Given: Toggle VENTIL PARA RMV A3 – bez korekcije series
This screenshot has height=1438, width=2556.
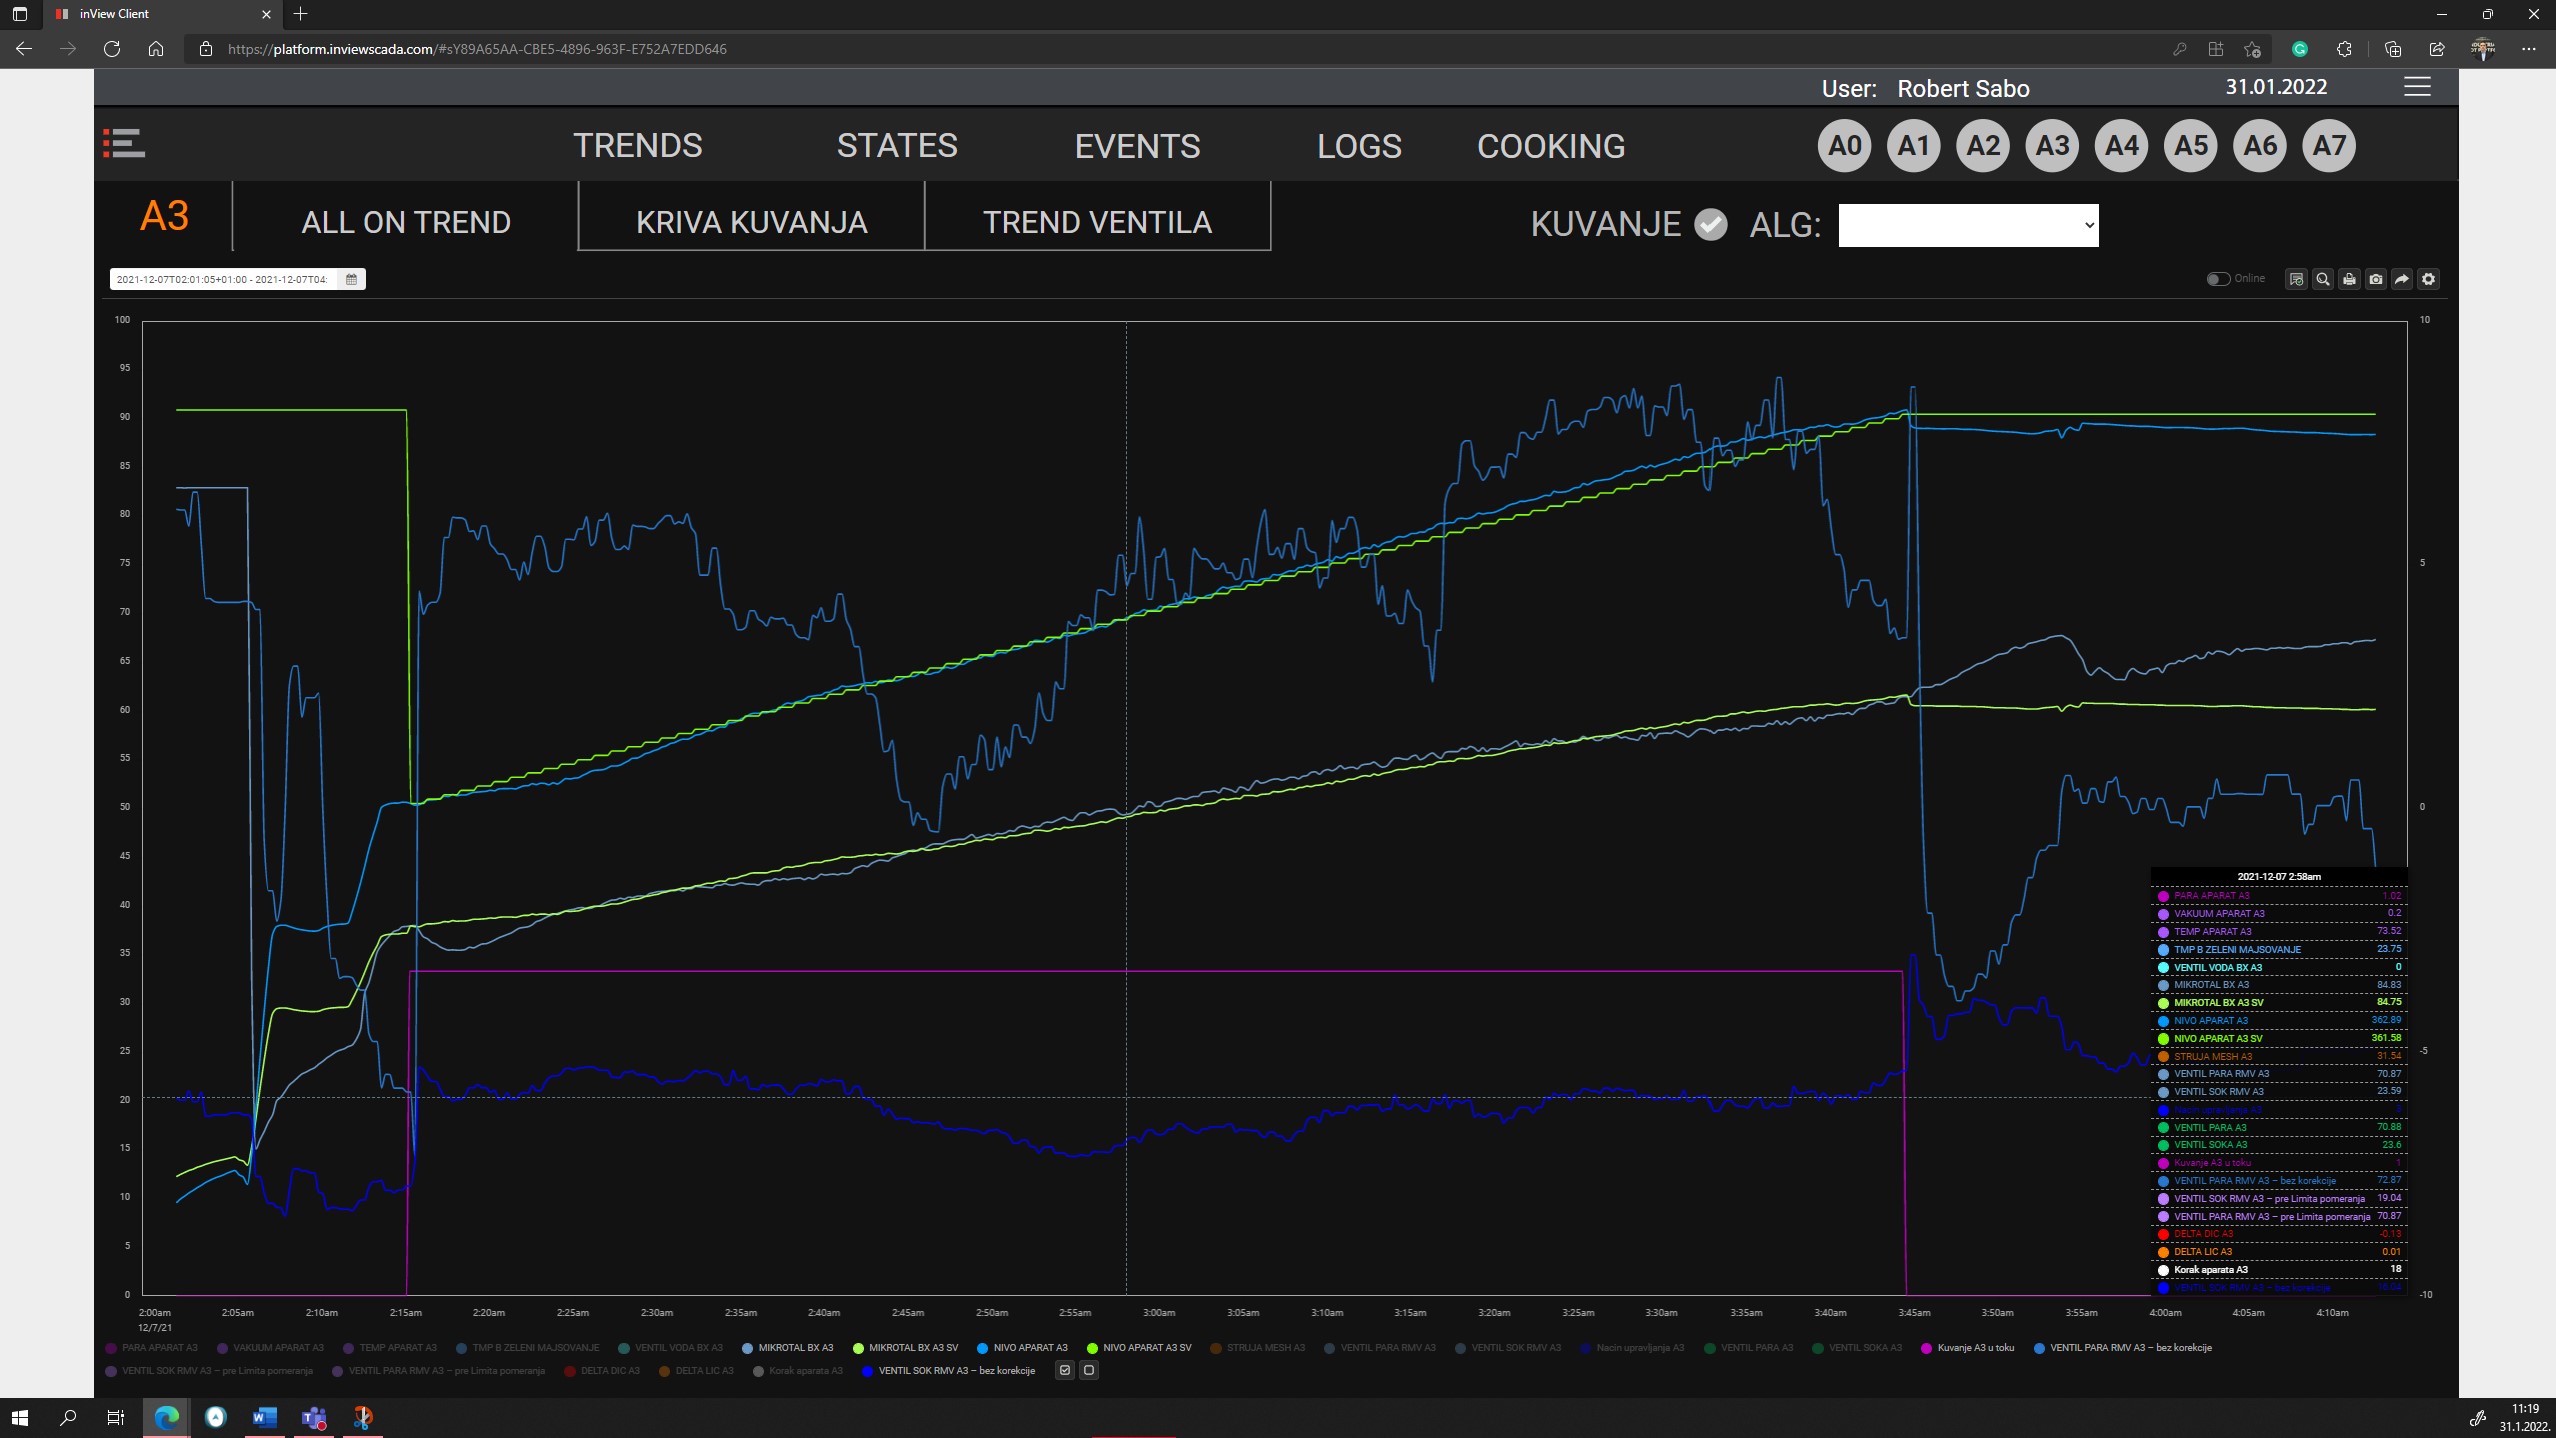Looking at the screenshot, I should point(2123,1348).
